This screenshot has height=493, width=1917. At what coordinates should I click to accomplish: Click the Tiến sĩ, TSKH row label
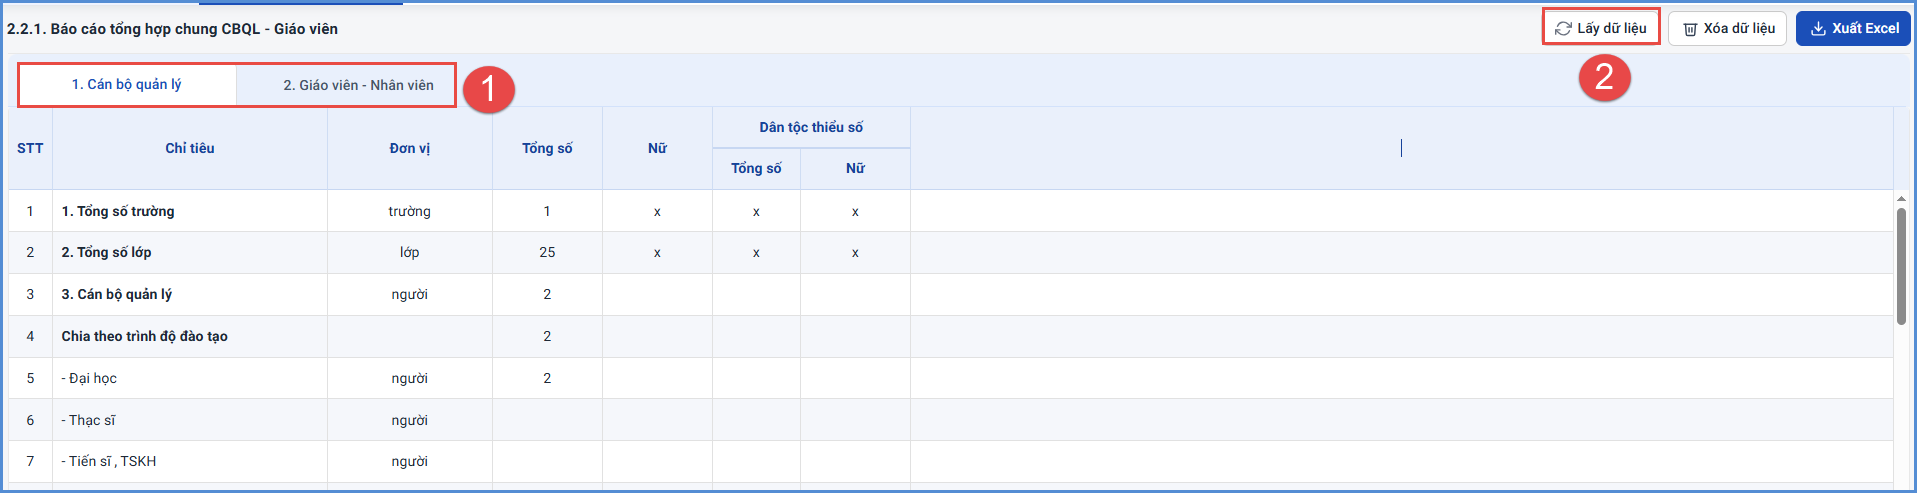click(109, 462)
